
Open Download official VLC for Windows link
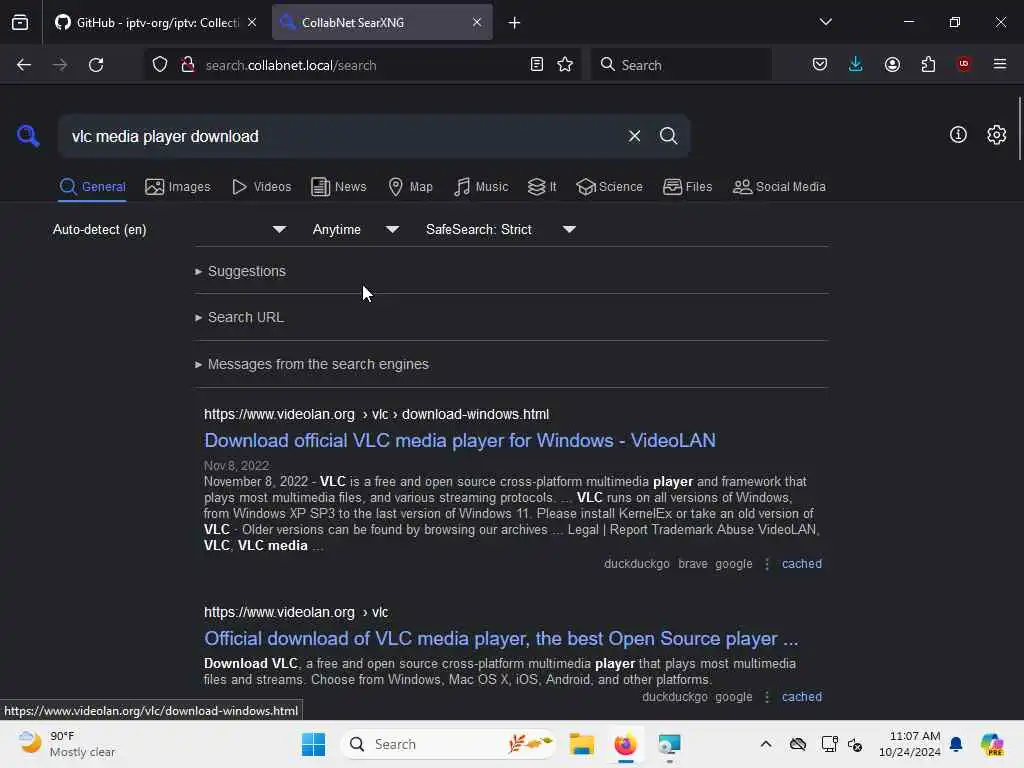click(x=460, y=441)
